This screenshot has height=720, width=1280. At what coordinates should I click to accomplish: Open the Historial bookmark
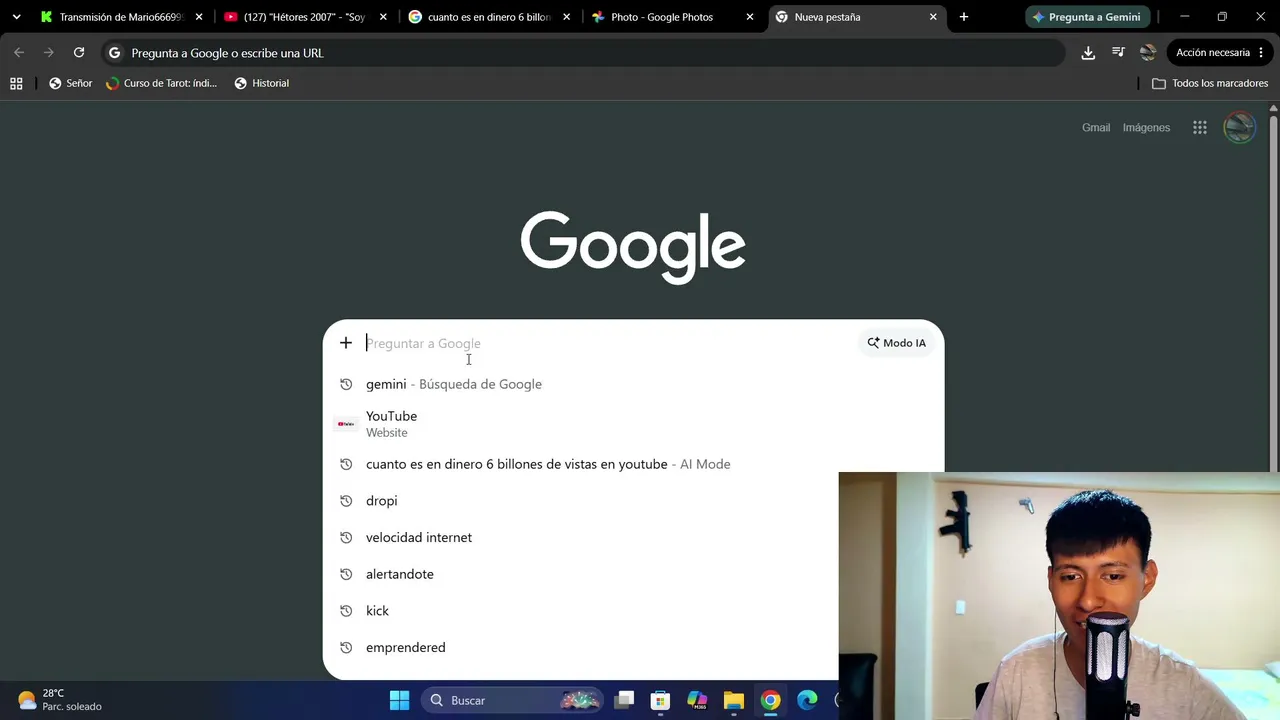(261, 83)
